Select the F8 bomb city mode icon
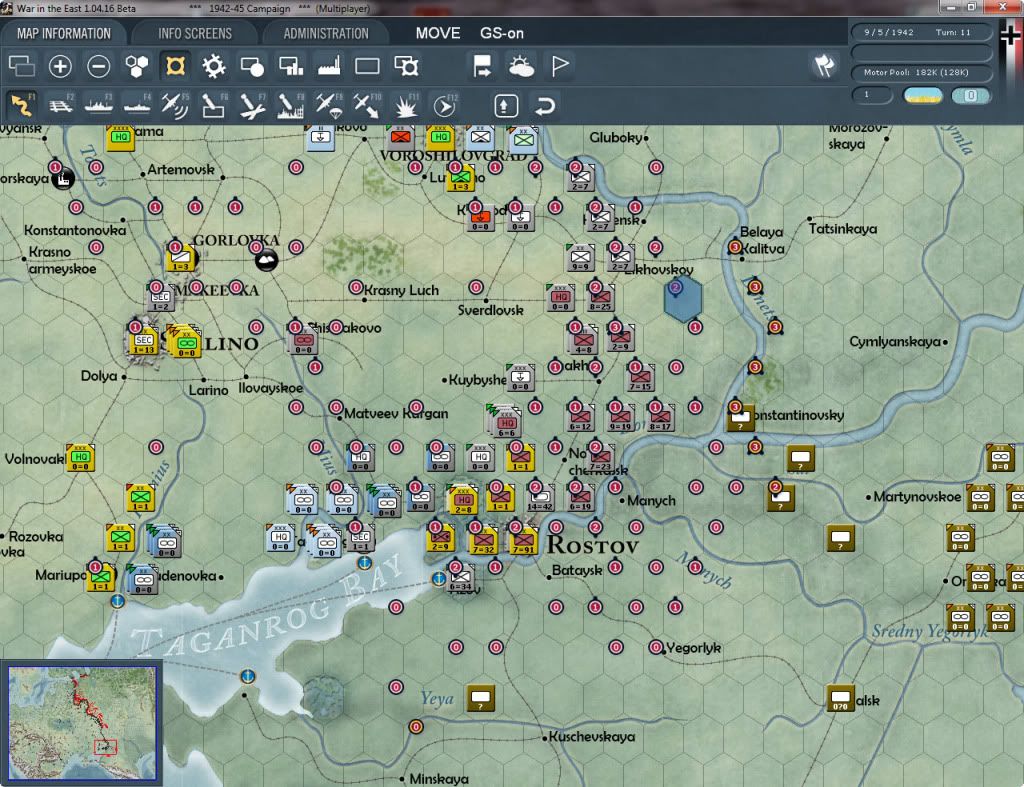Viewport: 1024px width, 787px height. [x=291, y=105]
